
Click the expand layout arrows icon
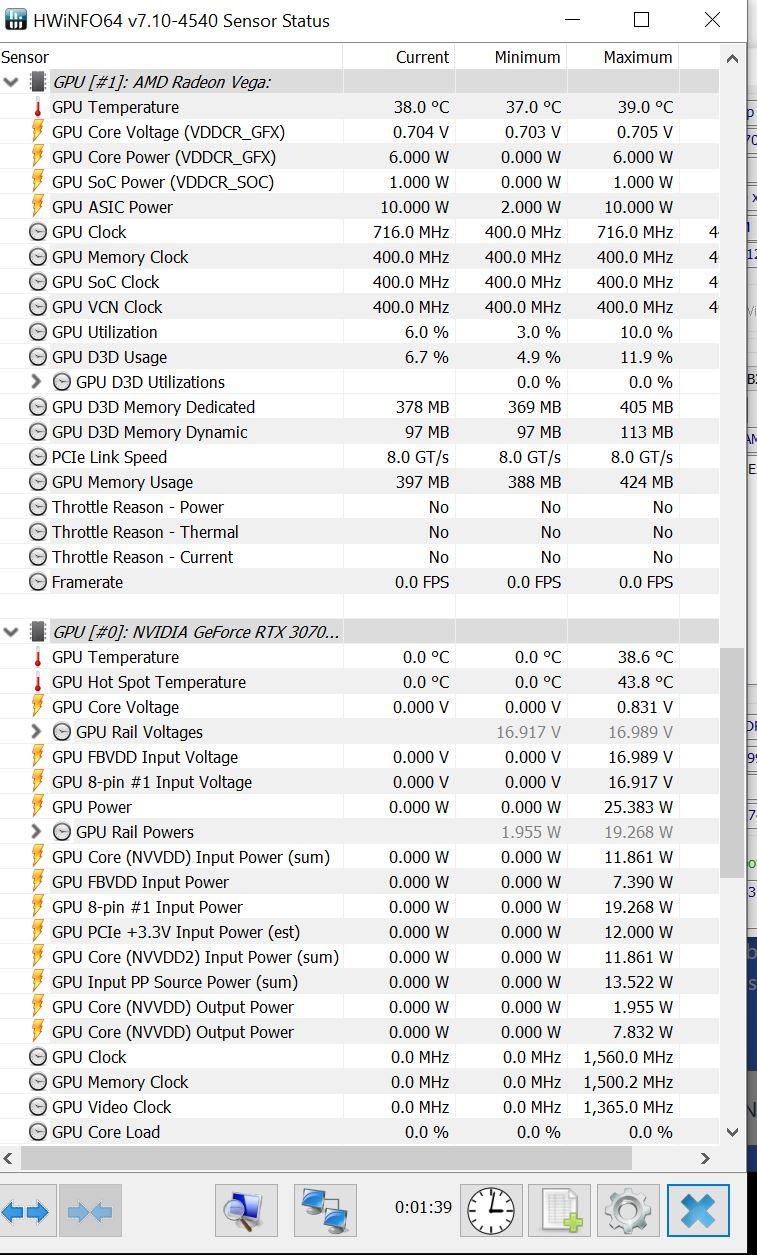[26, 1212]
